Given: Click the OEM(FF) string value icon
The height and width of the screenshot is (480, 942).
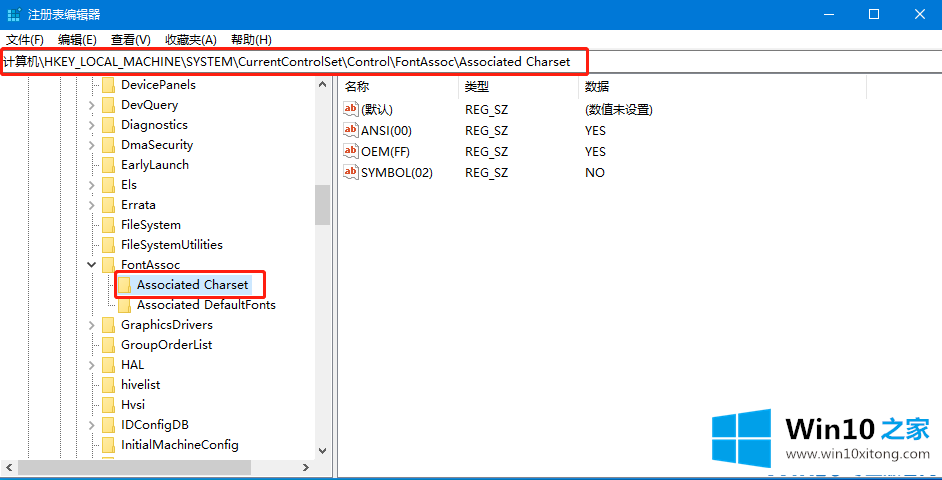Looking at the screenshot, I should click(x=350, y=151).
